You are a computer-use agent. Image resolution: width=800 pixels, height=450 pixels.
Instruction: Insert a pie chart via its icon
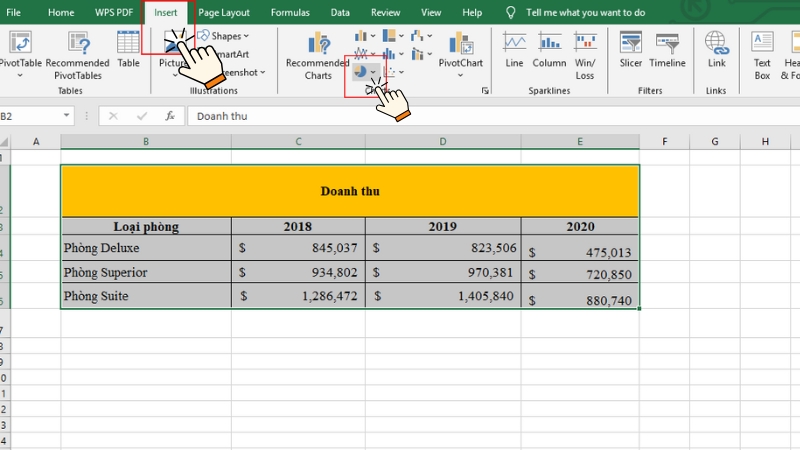pyautogui.click(x=359, y=73)
